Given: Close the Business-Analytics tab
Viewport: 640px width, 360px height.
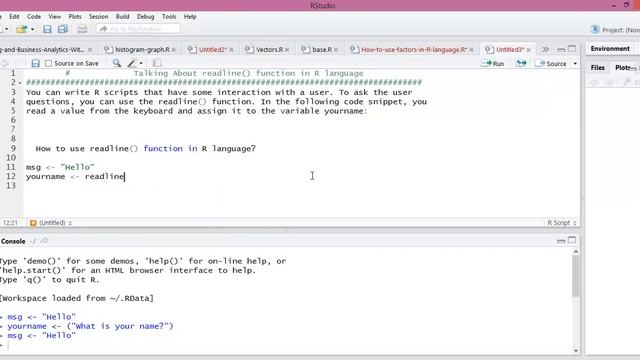Looking at the screenshot, I should click(x=90, y=50).
